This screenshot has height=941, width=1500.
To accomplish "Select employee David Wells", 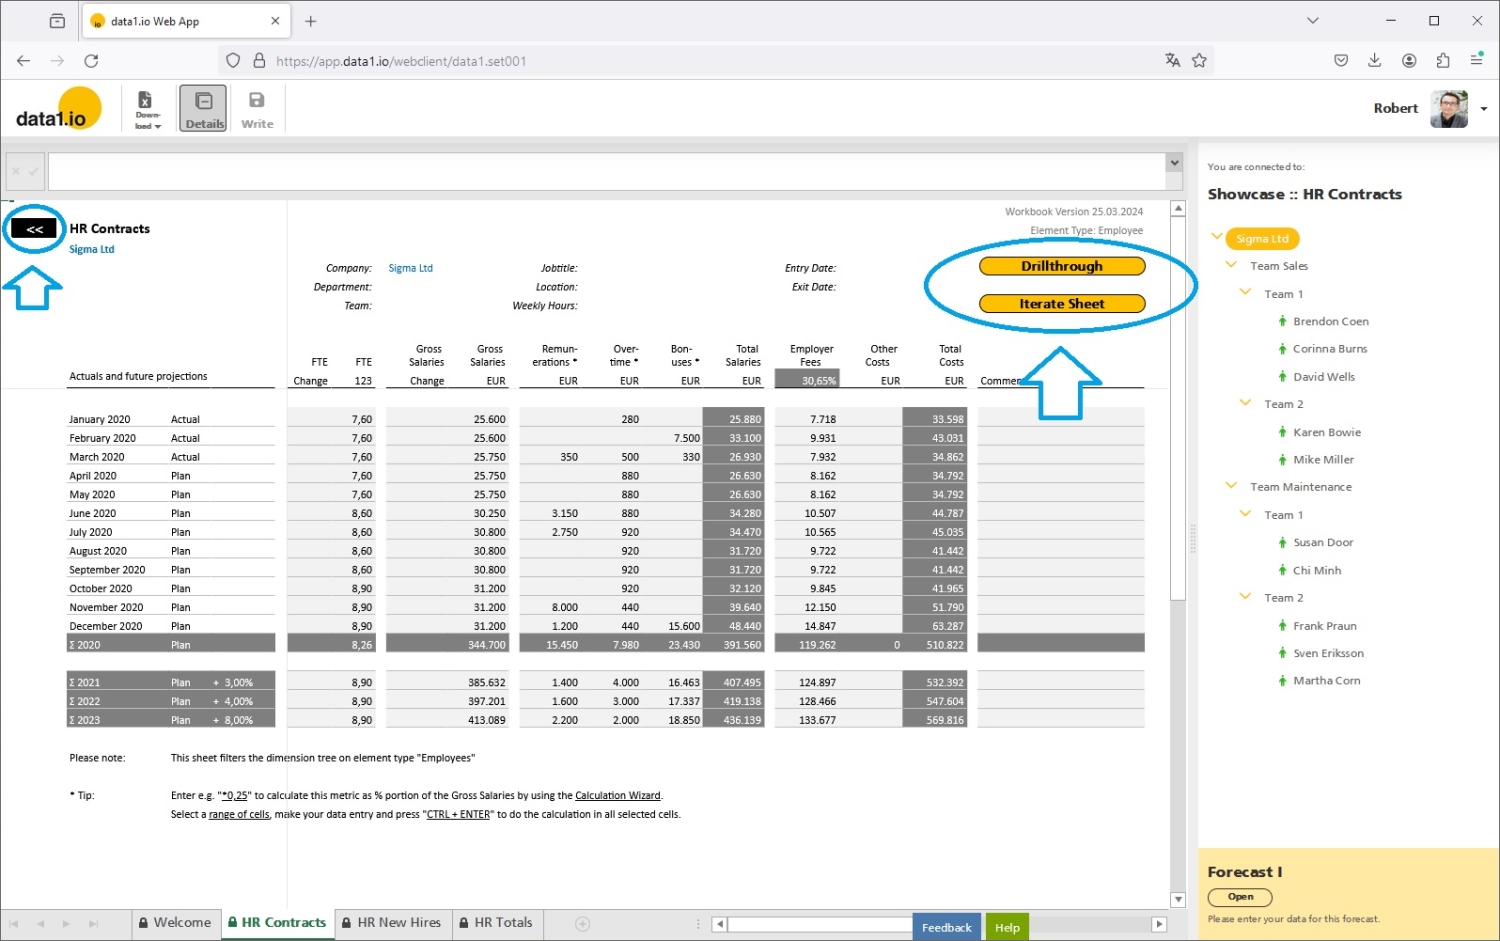I will point(1324,377).
